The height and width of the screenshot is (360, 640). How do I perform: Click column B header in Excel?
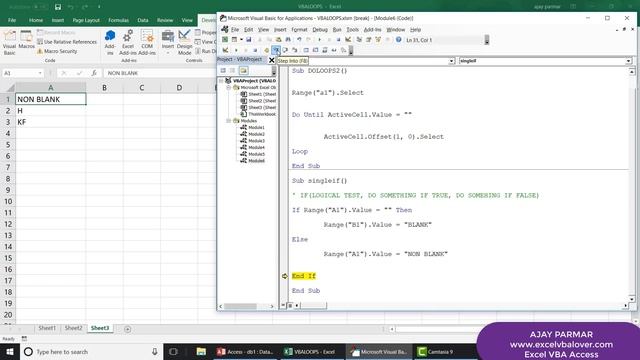point(104,88)
